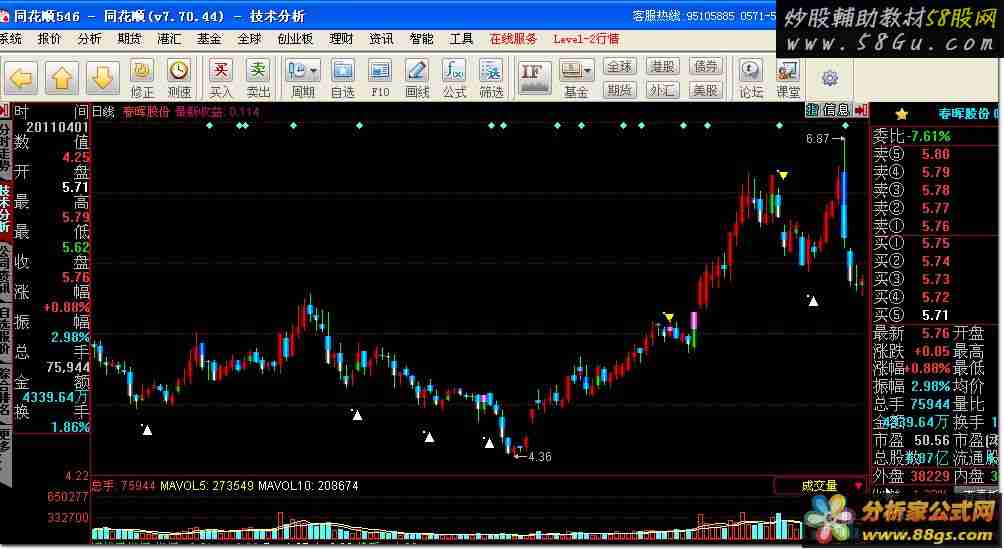Viewport: 1004px width, 550px height.
Task: Open the 自选 watchlist icon
Action: tap(343, 79)
